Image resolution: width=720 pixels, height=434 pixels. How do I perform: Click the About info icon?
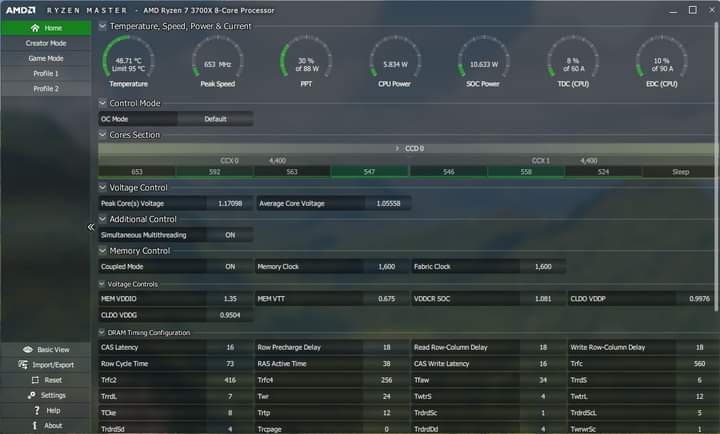click(35, 425)
